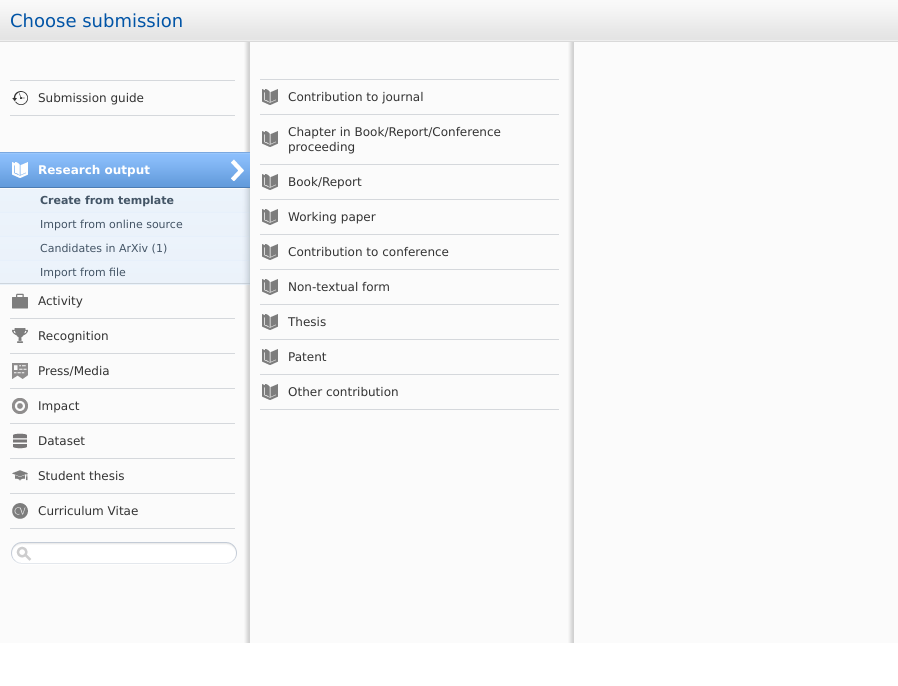
Task: Focus the search input field
Action: pos(124,553)
